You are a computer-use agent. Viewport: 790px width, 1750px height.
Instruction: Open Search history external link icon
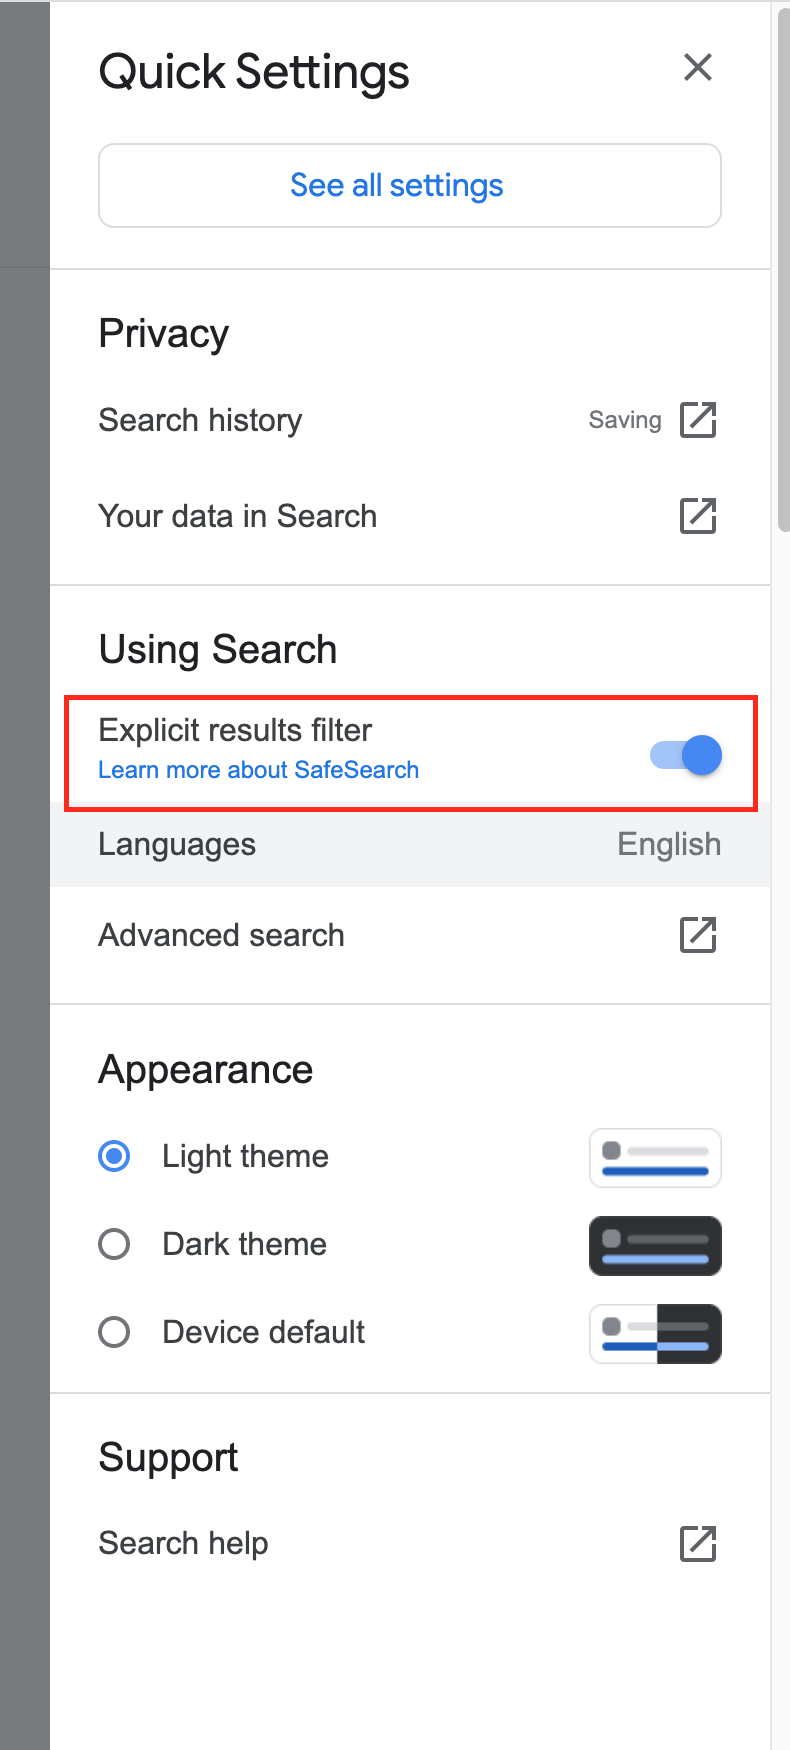pos(698,420)
